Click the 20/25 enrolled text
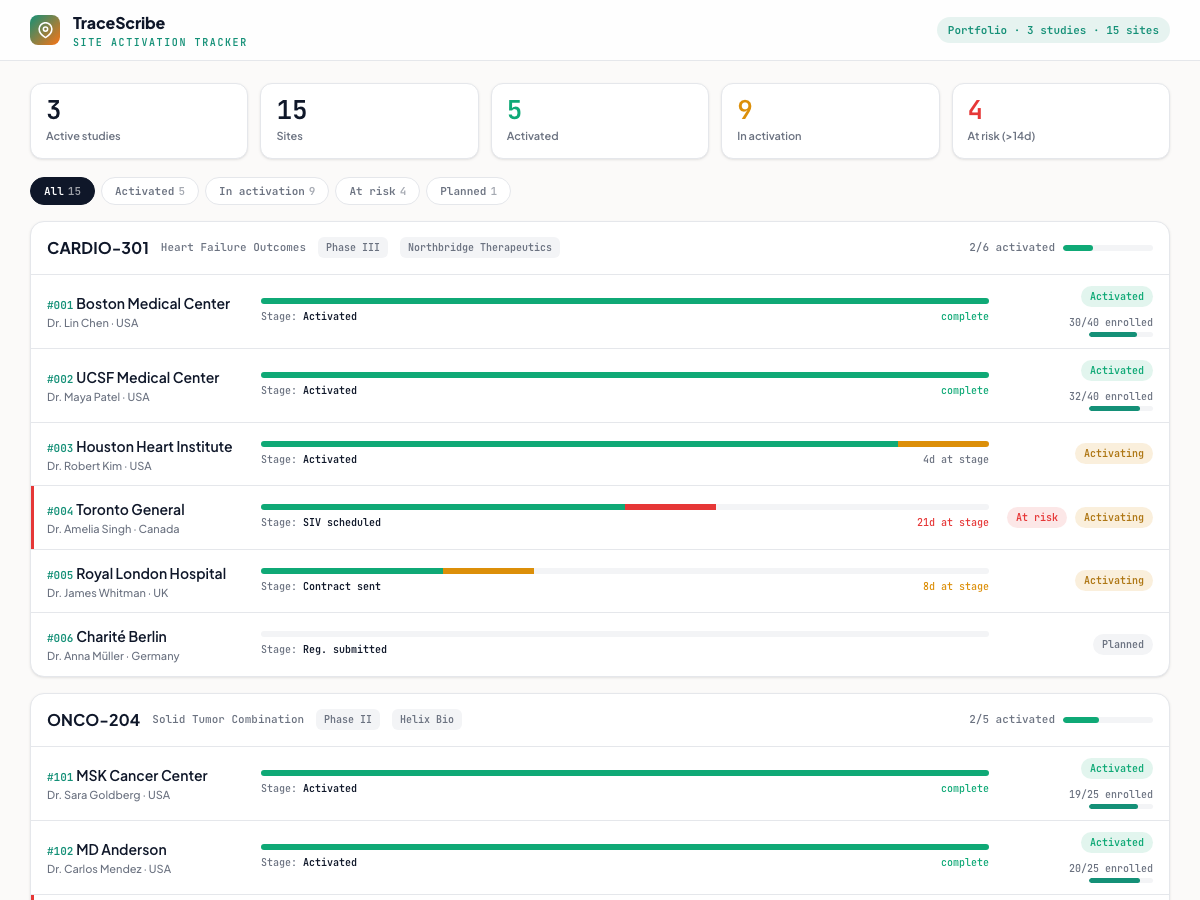Viewport: 1200px width, 900px height. (x=1111, y=869)
